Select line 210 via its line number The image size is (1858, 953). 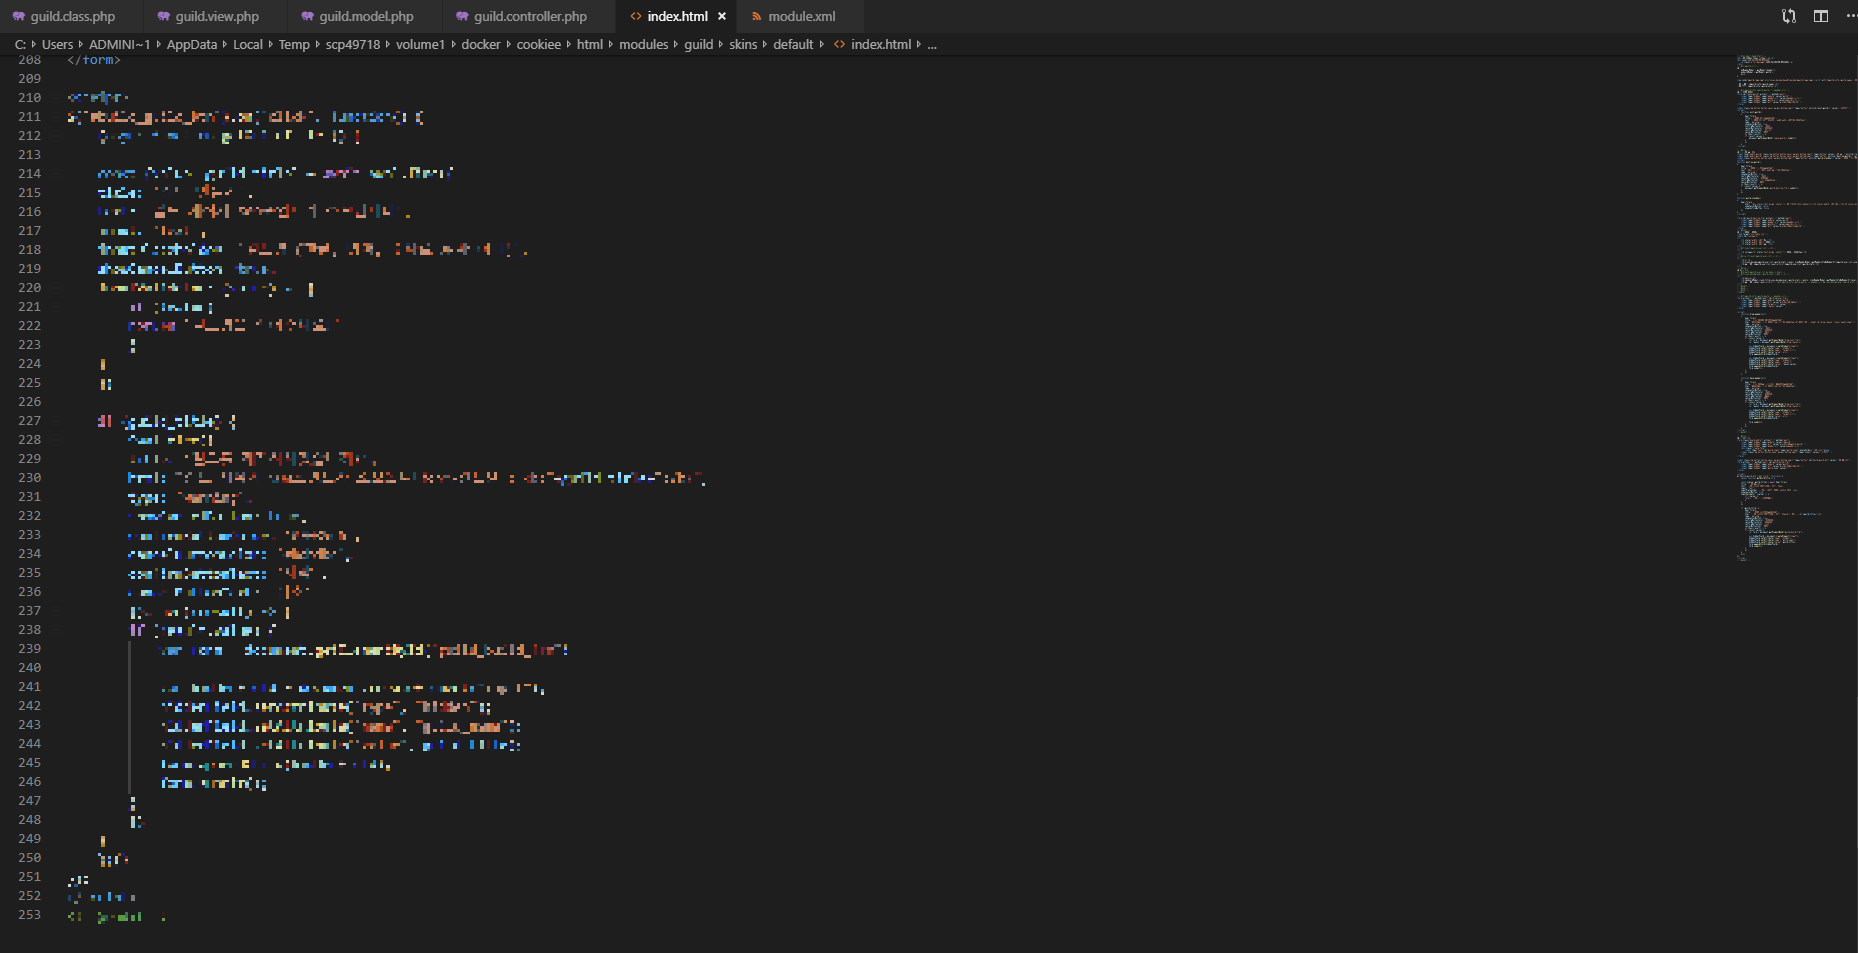click(x=30, y=98)
